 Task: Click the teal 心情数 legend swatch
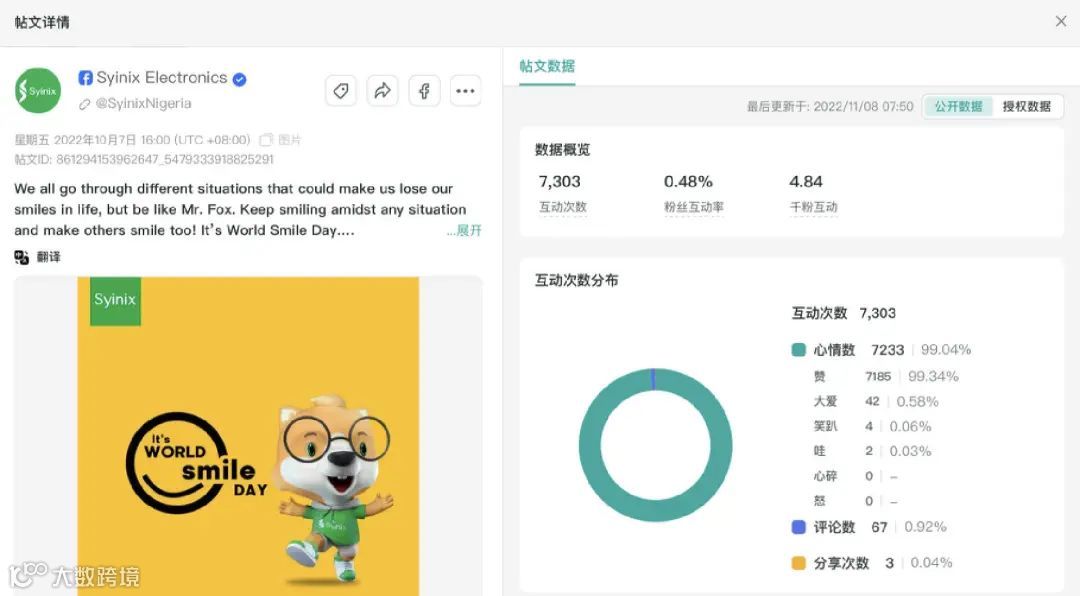798,350
